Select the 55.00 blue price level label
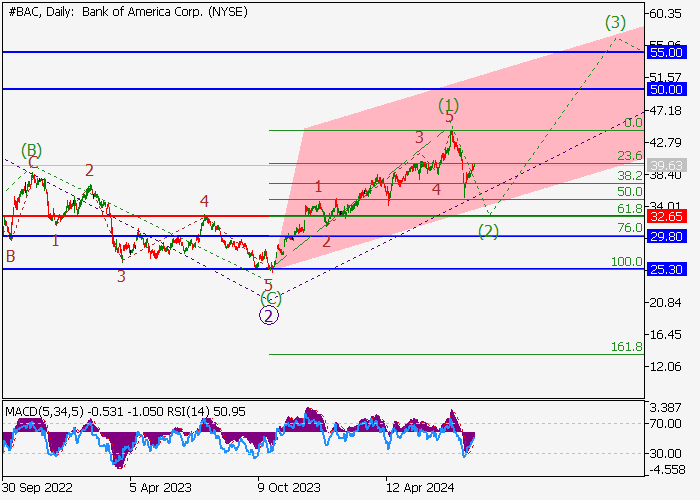The height and width of the screenshot is (500, 700). coord(665,51)
